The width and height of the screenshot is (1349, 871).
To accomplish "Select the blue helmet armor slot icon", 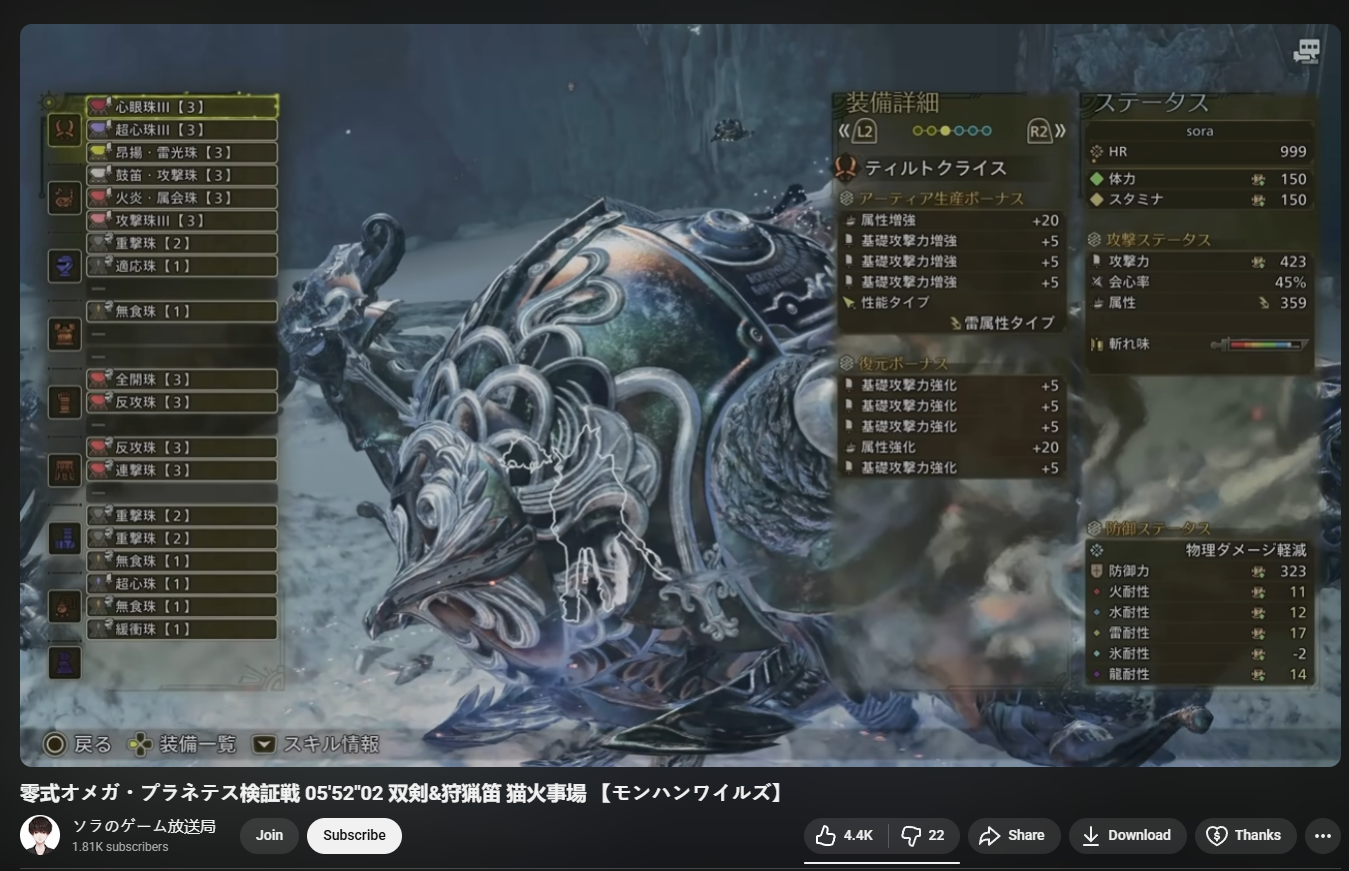I will click(64, 266).
